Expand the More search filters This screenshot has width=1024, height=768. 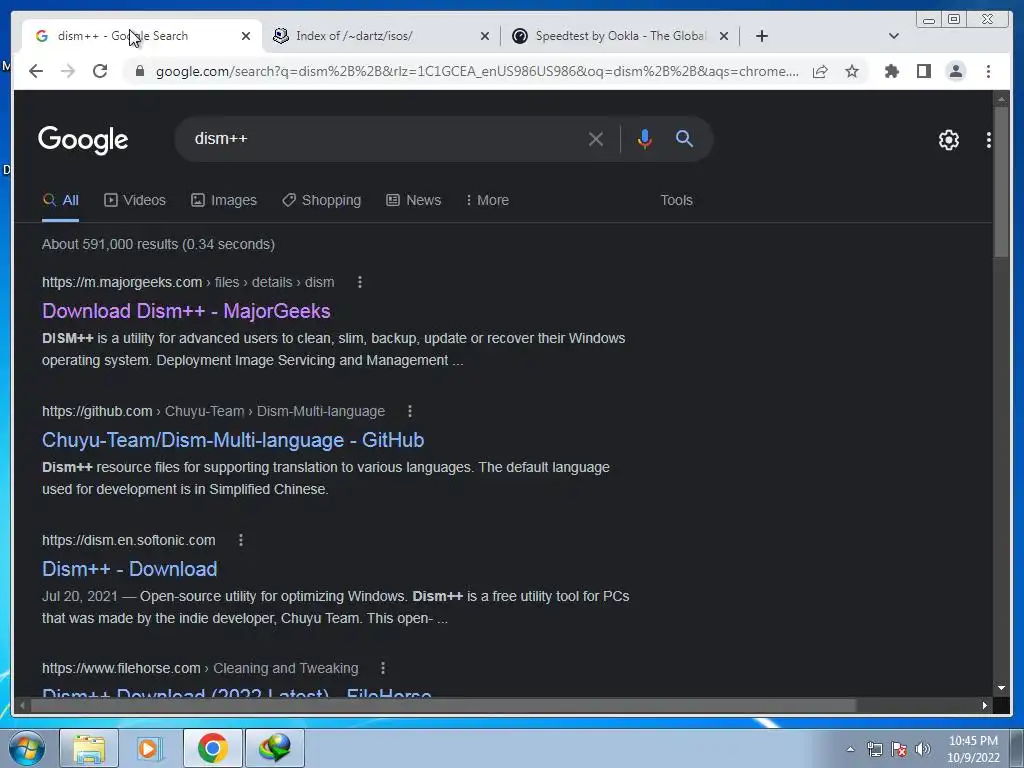(487, 200)
